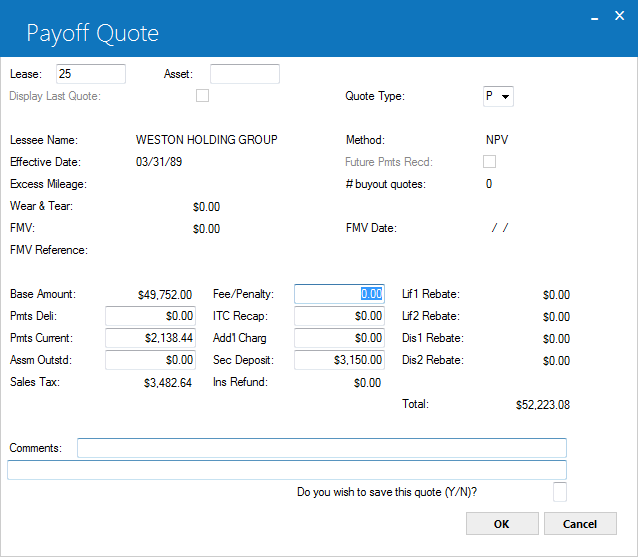The width and height of the screenshot is (638, 557).
Task: Click the Lif2 Rebate value
Action: click(556, 317)
